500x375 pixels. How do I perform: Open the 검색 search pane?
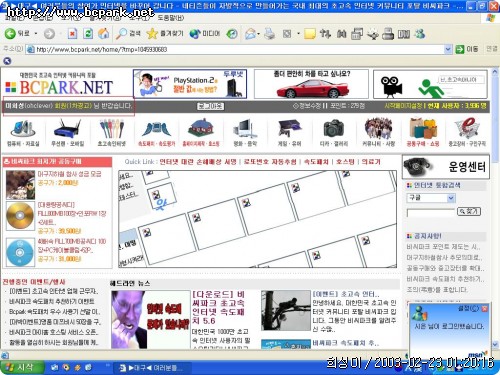128,34
